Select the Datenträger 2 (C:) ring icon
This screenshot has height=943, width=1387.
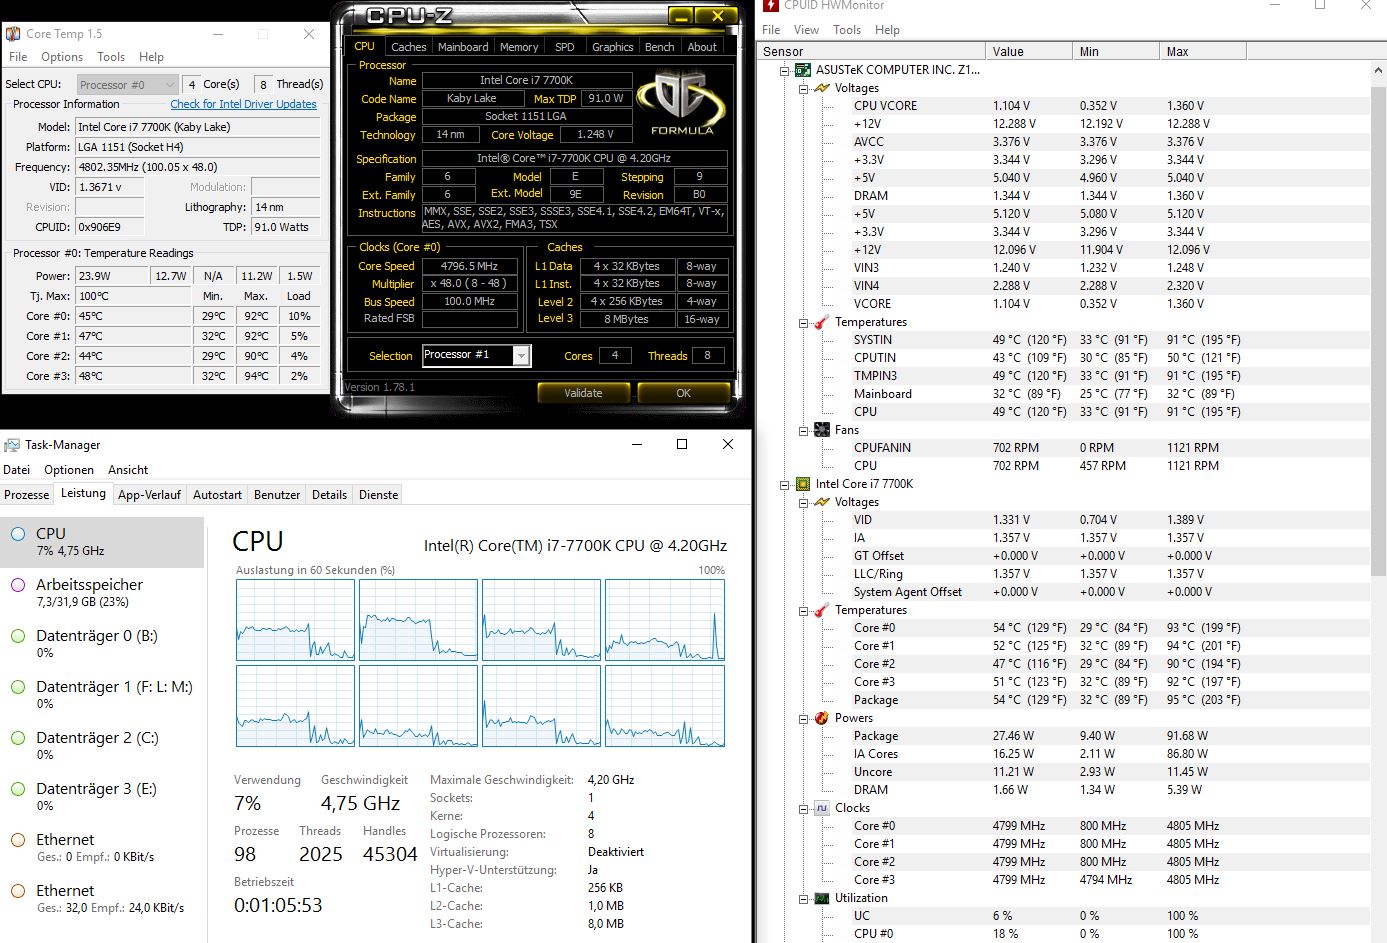[x=18, y=738]
